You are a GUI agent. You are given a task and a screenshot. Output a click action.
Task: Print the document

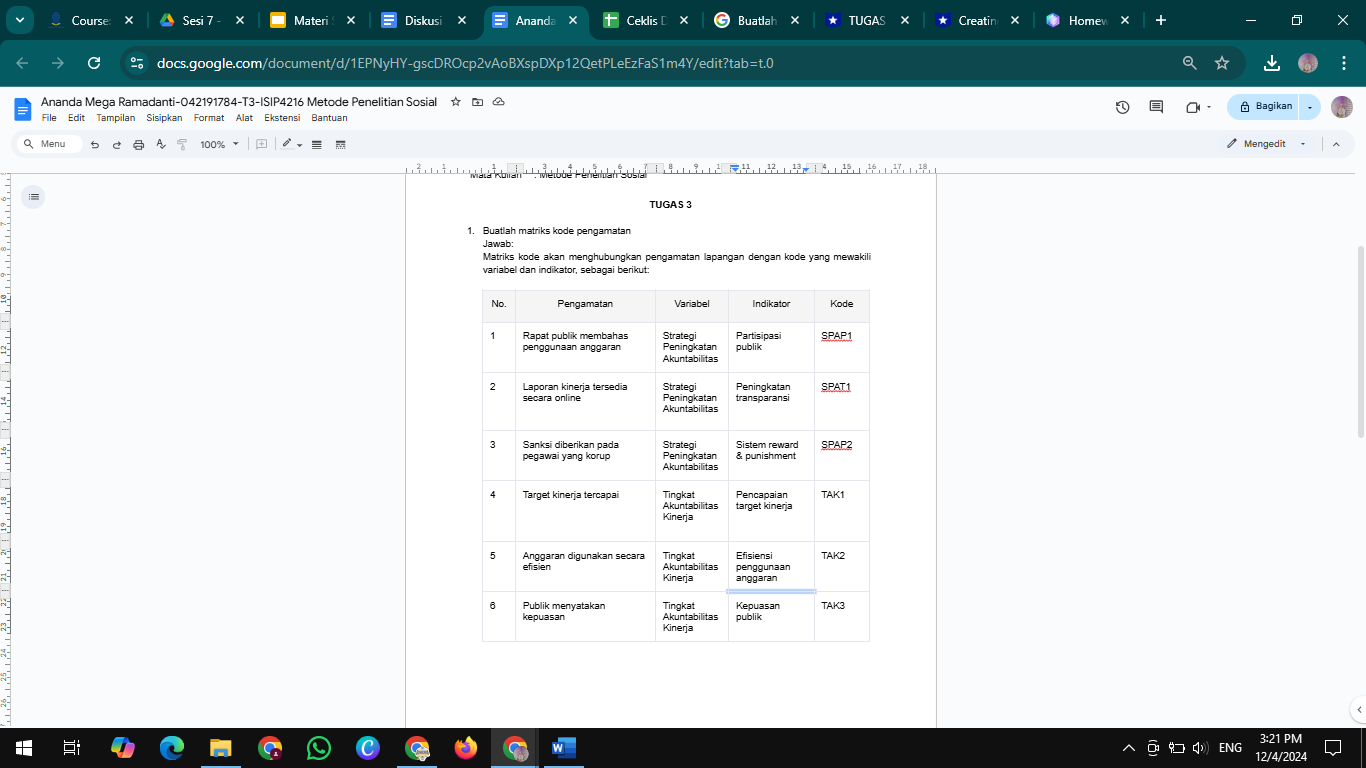point(138,144)
